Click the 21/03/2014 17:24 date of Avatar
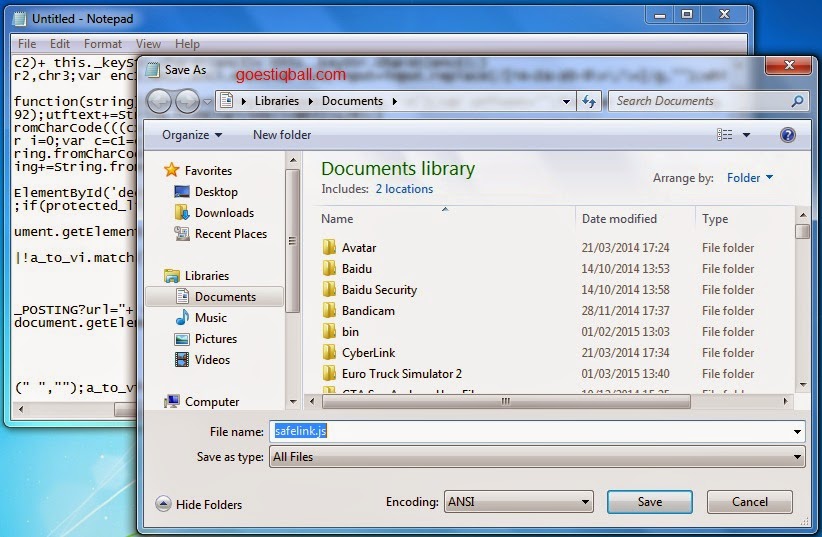 (x=625, y=248)
